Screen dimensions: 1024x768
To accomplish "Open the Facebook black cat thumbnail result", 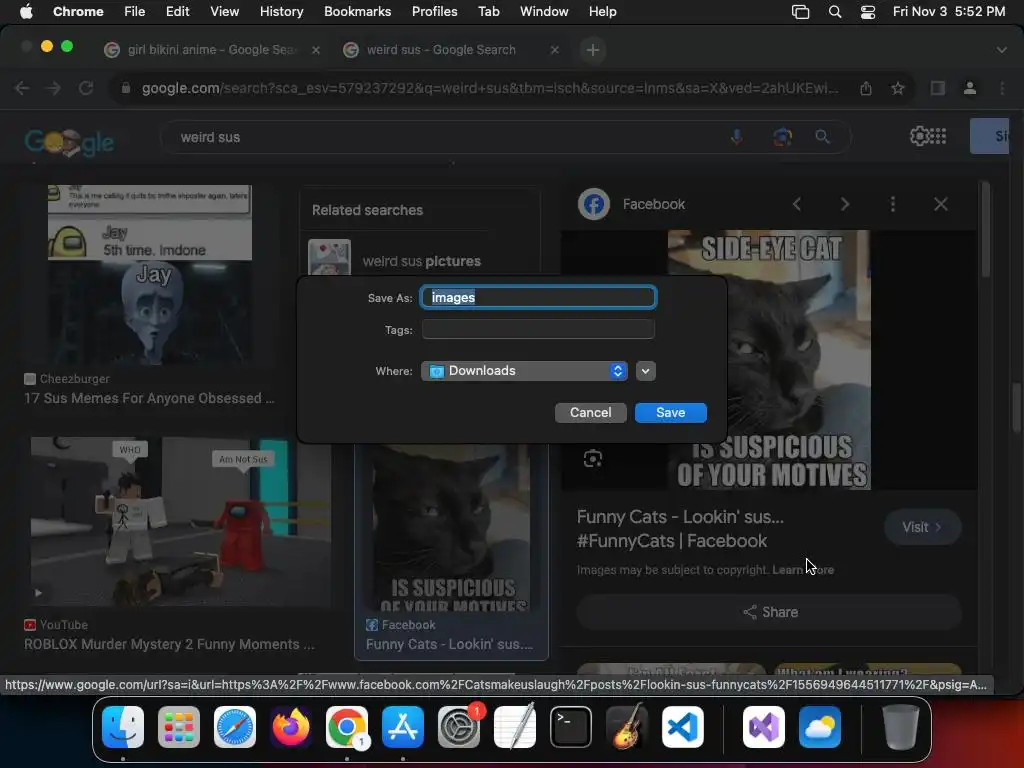I will pyautogui.click(x=451, y=528).
